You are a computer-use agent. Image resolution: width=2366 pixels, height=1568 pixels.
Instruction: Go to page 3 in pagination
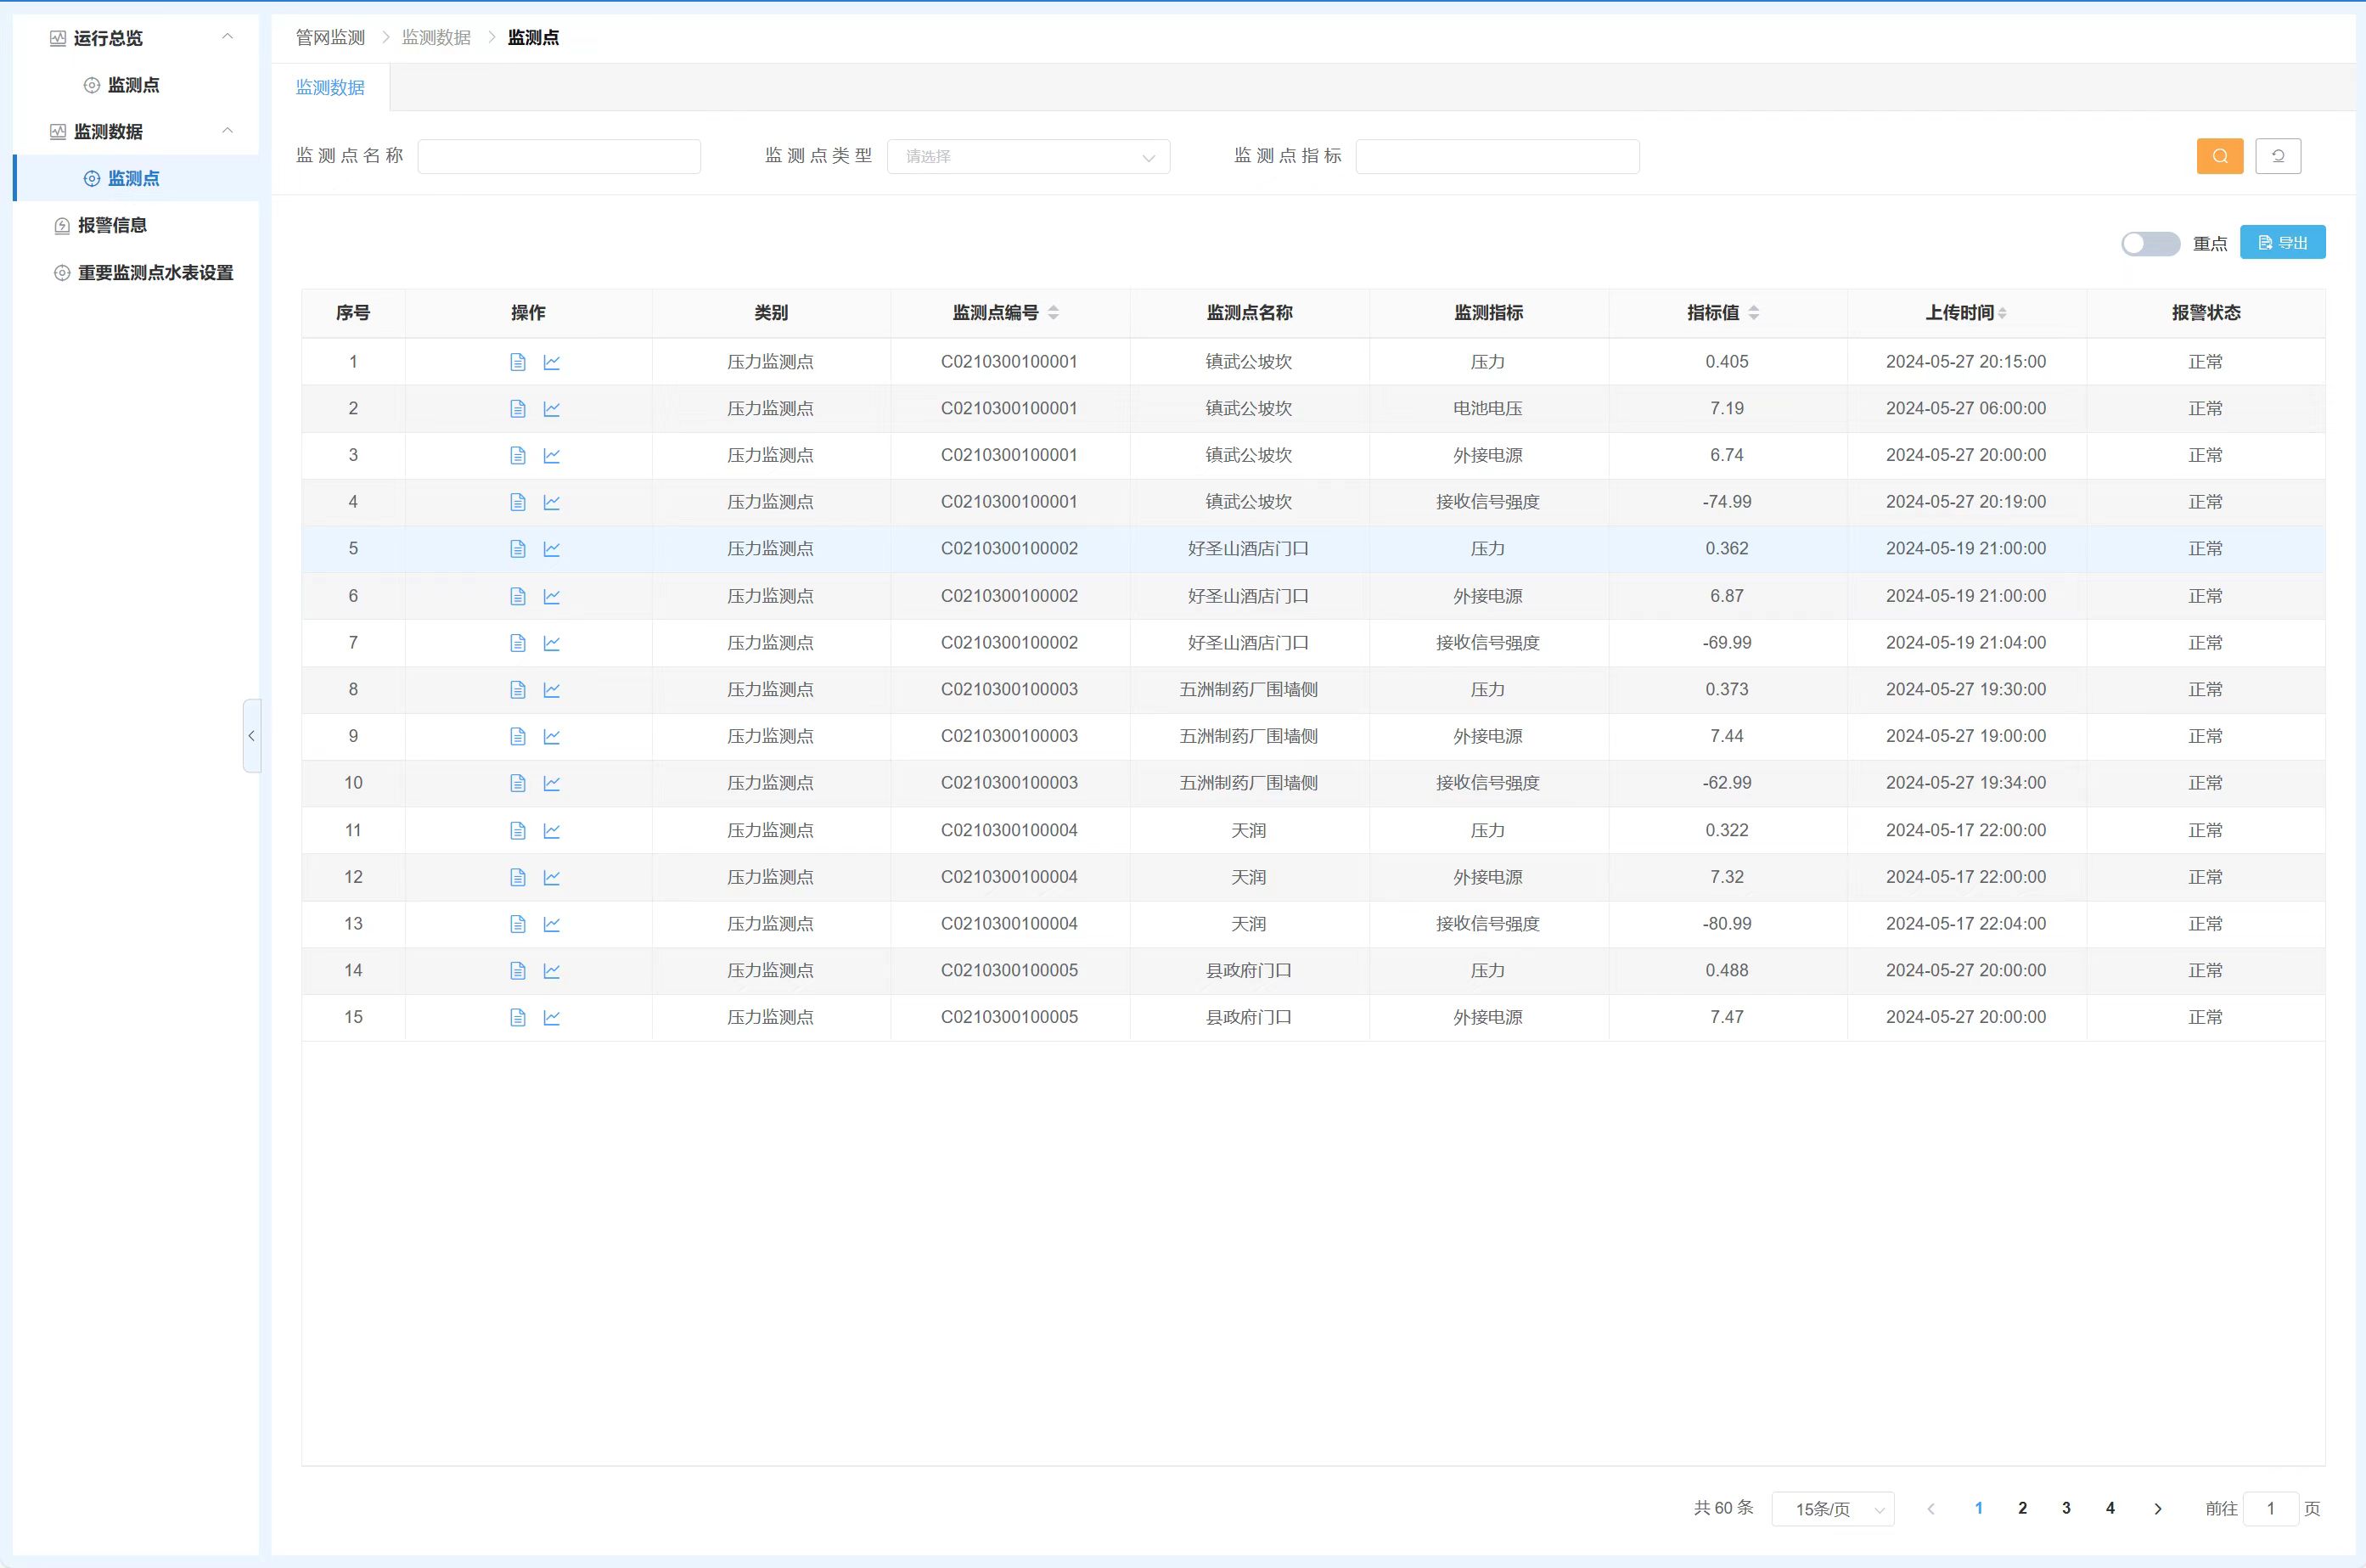click(2066, 1508)
